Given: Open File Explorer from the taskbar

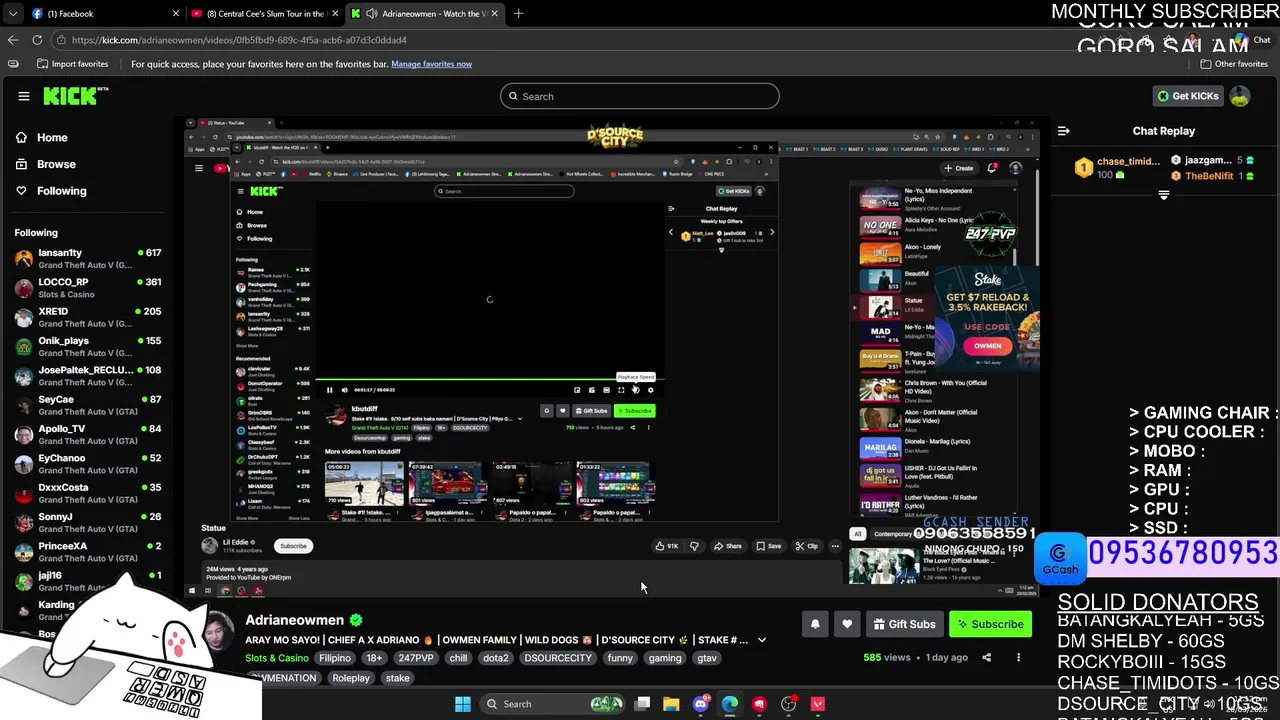Looking at the screenshot, I should (x=671, y=704).
